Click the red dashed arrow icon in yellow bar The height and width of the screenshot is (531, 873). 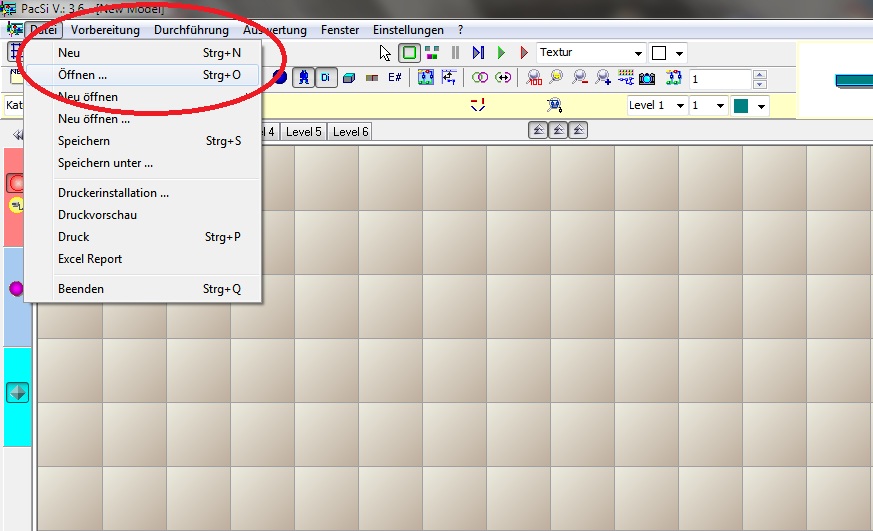coord(478,104)
